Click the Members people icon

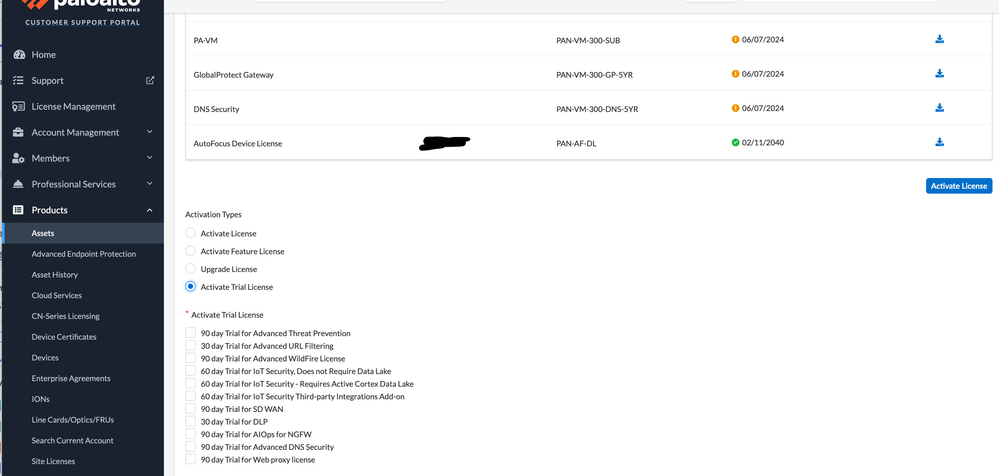[x=18, y=159]
